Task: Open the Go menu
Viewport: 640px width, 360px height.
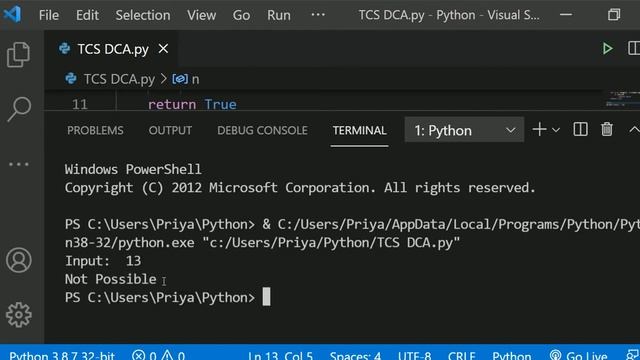Action: (x=241, y=15)
